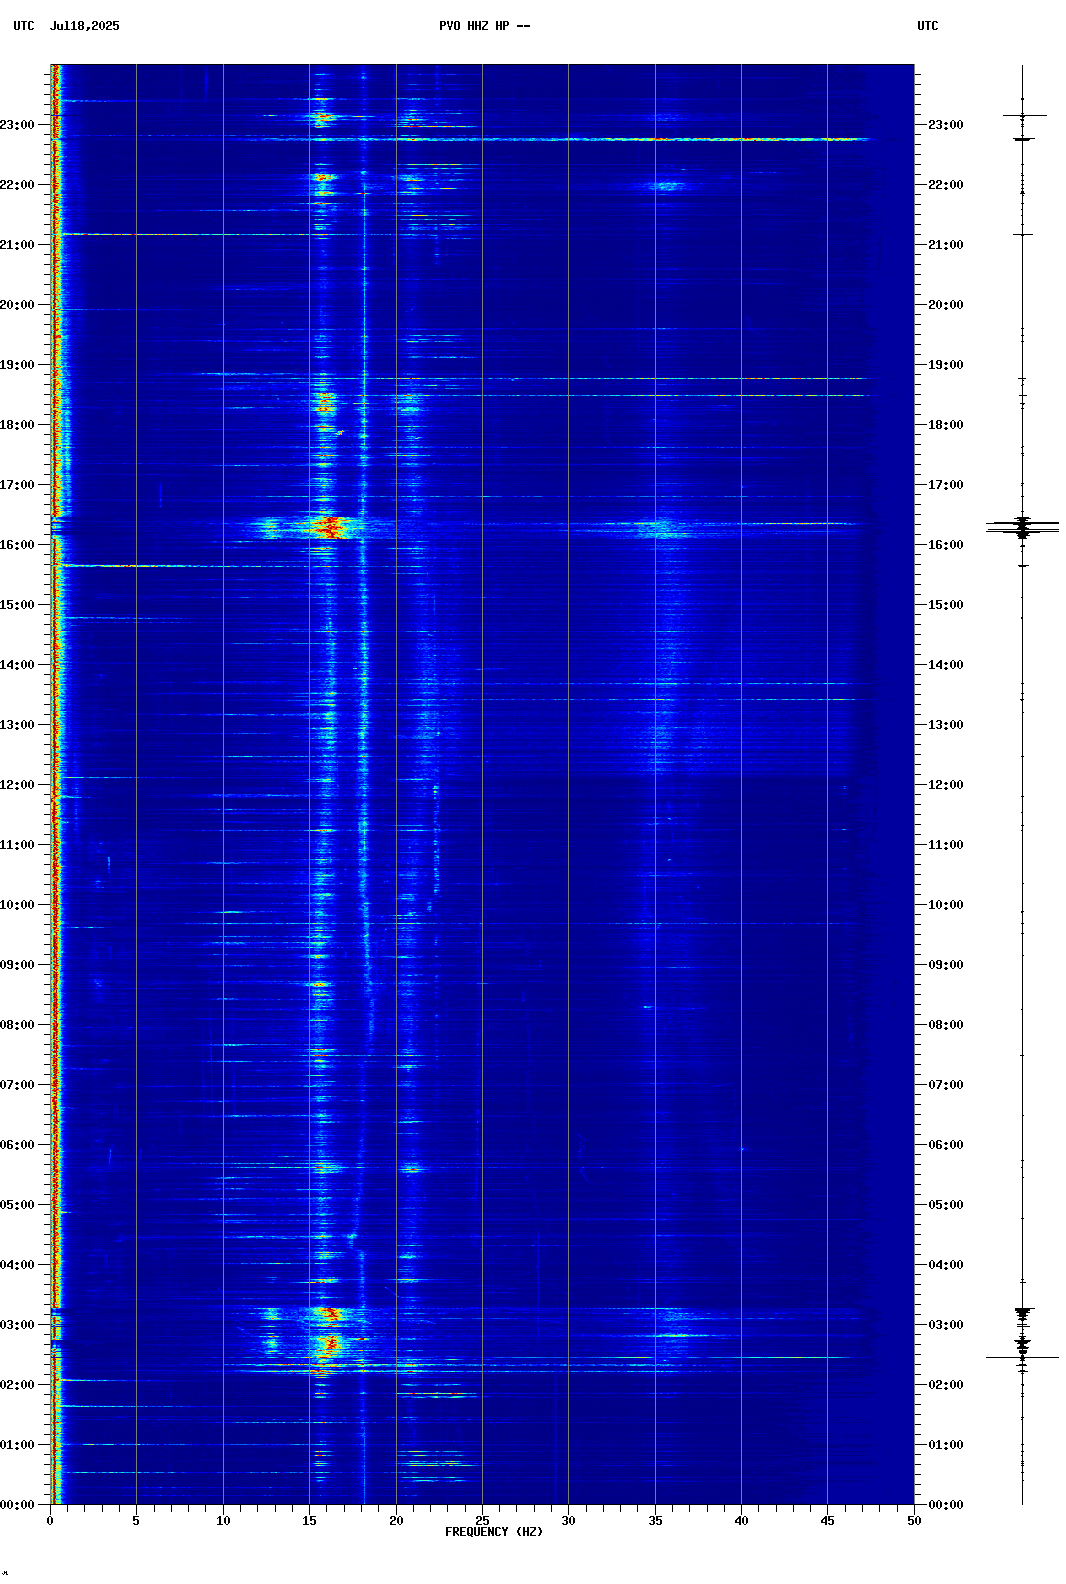Image resolution: width=1066 pixels, height=1584 pixels.
Task: Click the 50 Hz frequency tick label
Action: (x=914, y=1521)
